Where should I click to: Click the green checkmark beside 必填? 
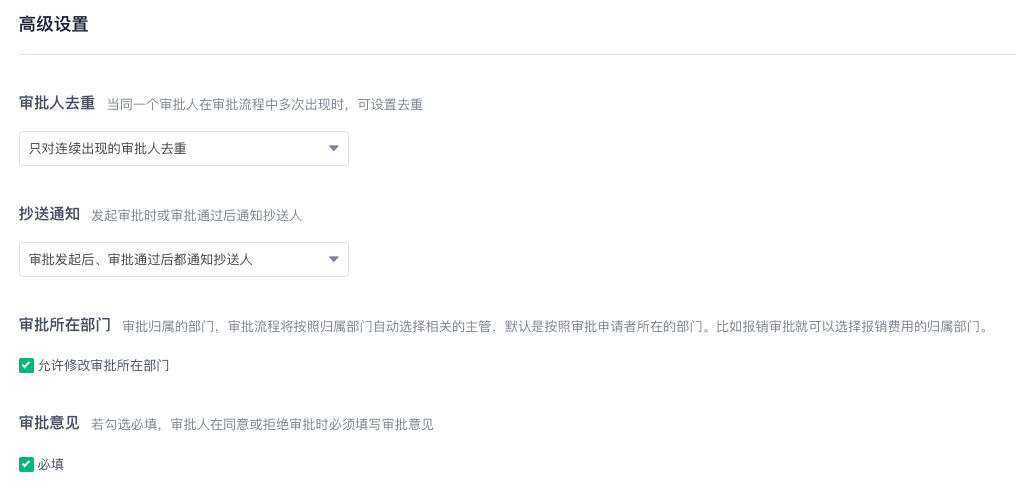pyautogui.click(x=26, y=464)
